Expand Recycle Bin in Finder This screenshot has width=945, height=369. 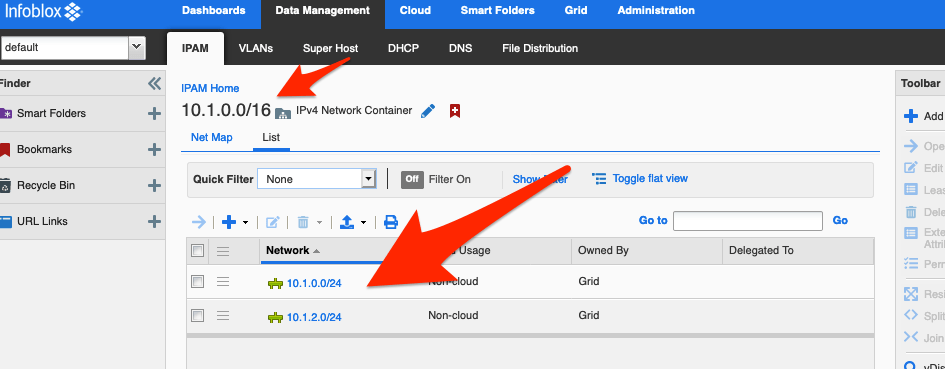(154, 185)
